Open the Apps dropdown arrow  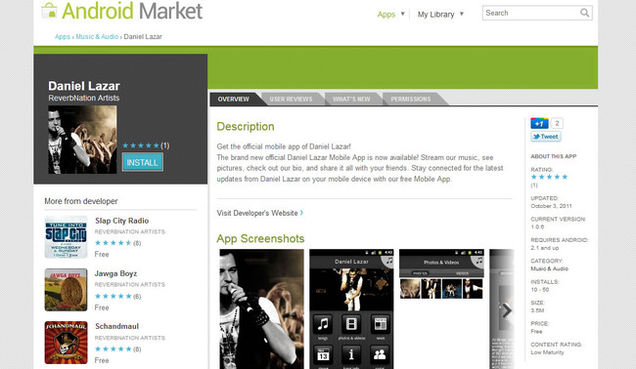(403, 13)
